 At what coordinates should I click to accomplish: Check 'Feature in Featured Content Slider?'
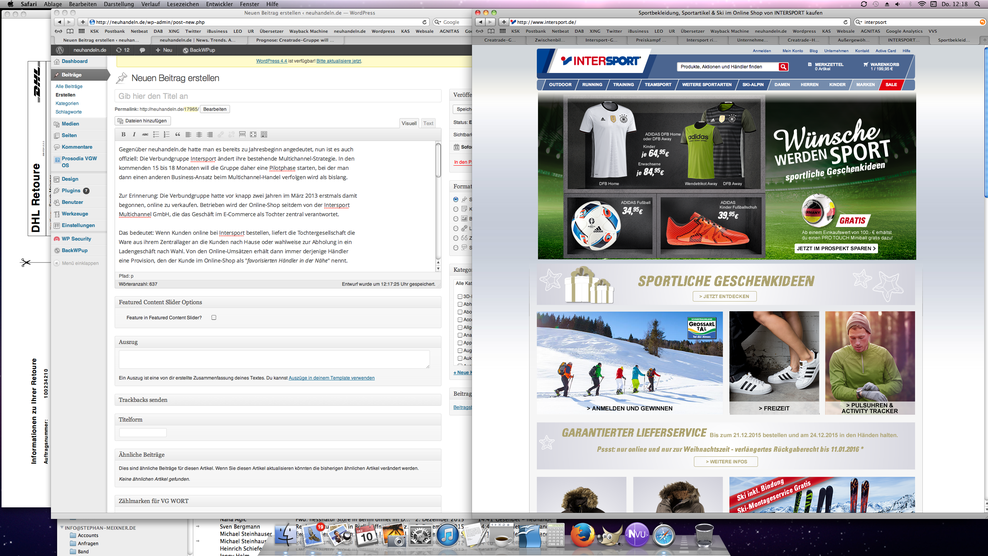214,318
